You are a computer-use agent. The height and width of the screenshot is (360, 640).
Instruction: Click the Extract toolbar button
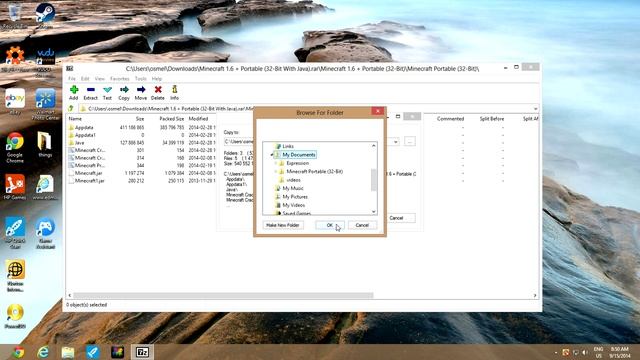tap(91, 93)
